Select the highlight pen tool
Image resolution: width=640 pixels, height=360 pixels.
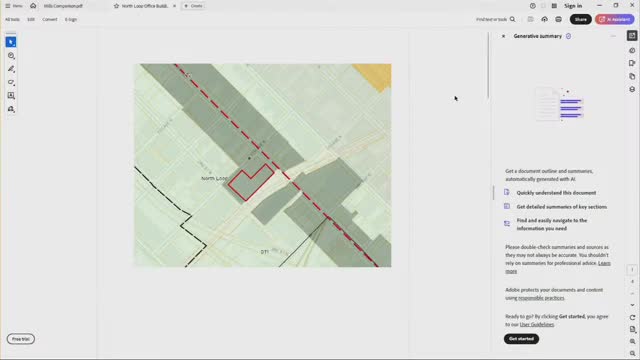[x=11, y=69]
